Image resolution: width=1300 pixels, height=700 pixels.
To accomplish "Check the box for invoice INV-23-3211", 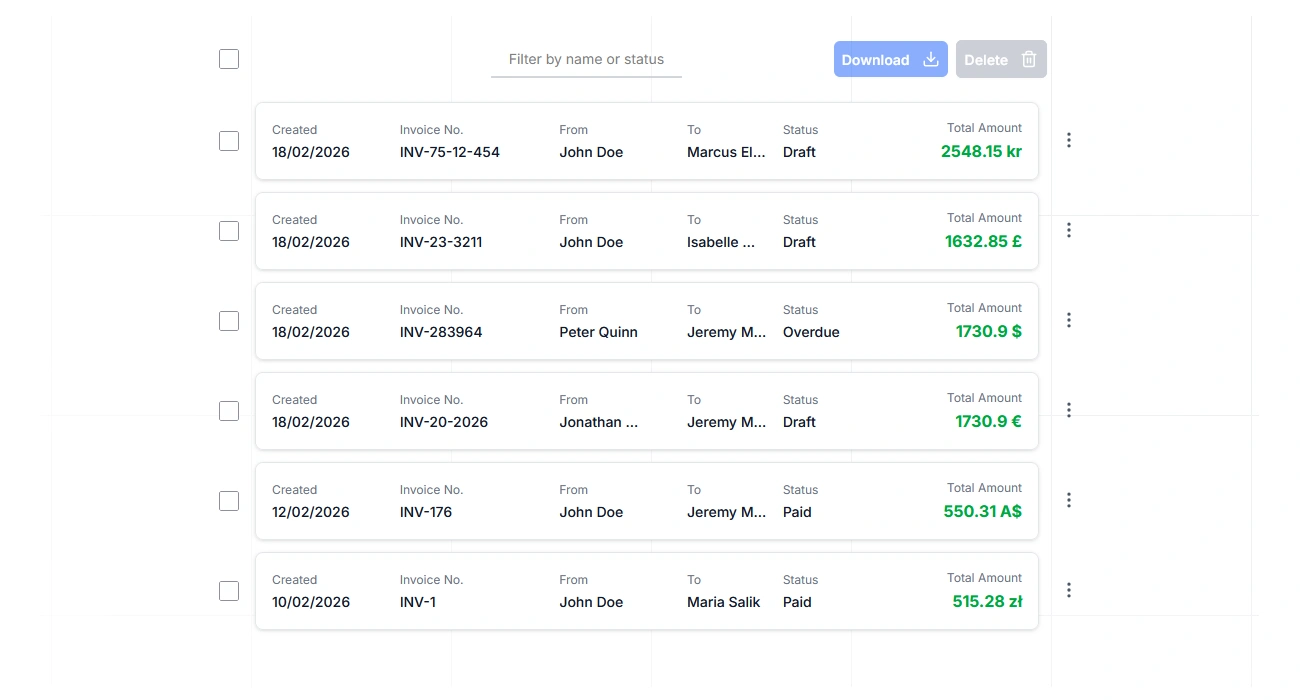I will pyautogui.click(x=228, y=230).
